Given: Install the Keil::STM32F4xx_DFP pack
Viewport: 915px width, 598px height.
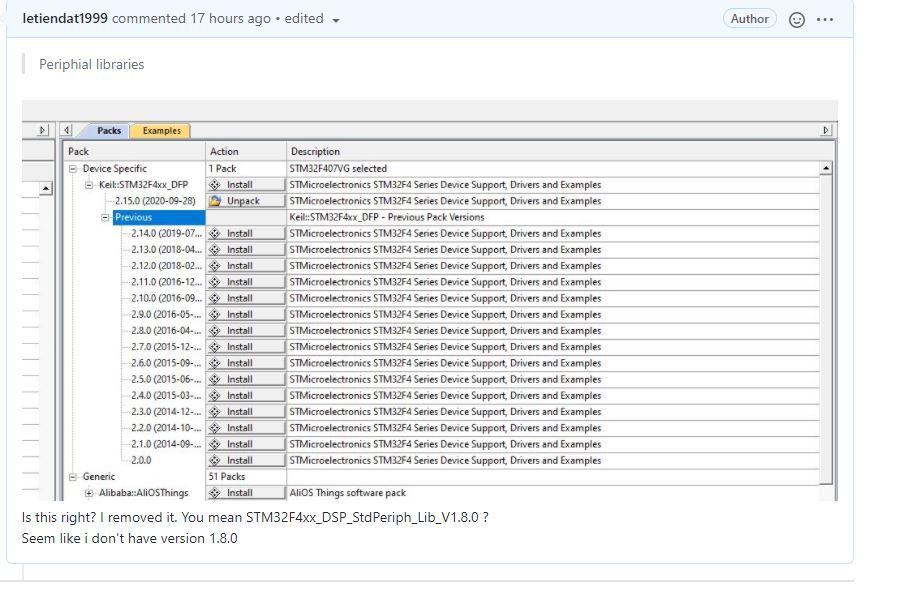Looking at the screenshot, I should [x=246, y=185].
